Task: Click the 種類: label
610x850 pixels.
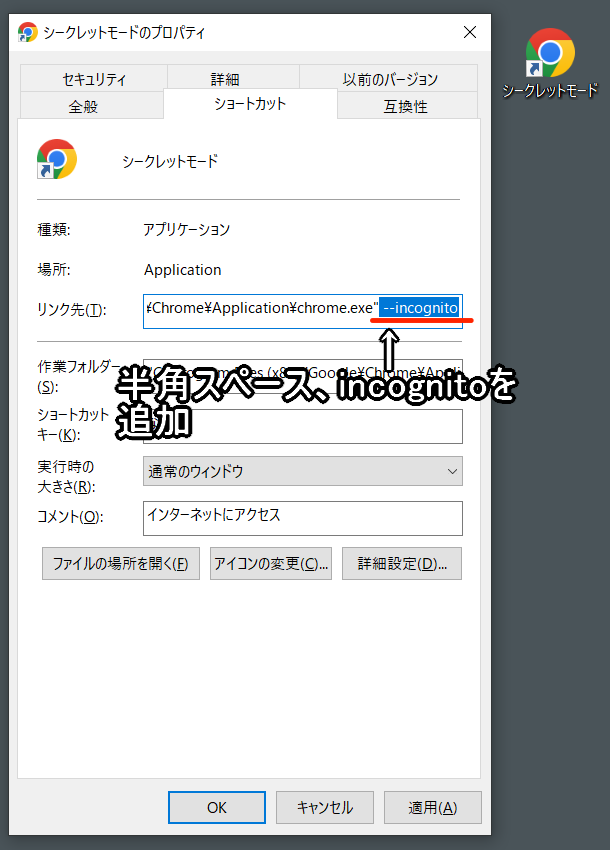Action: pos(54,229)
